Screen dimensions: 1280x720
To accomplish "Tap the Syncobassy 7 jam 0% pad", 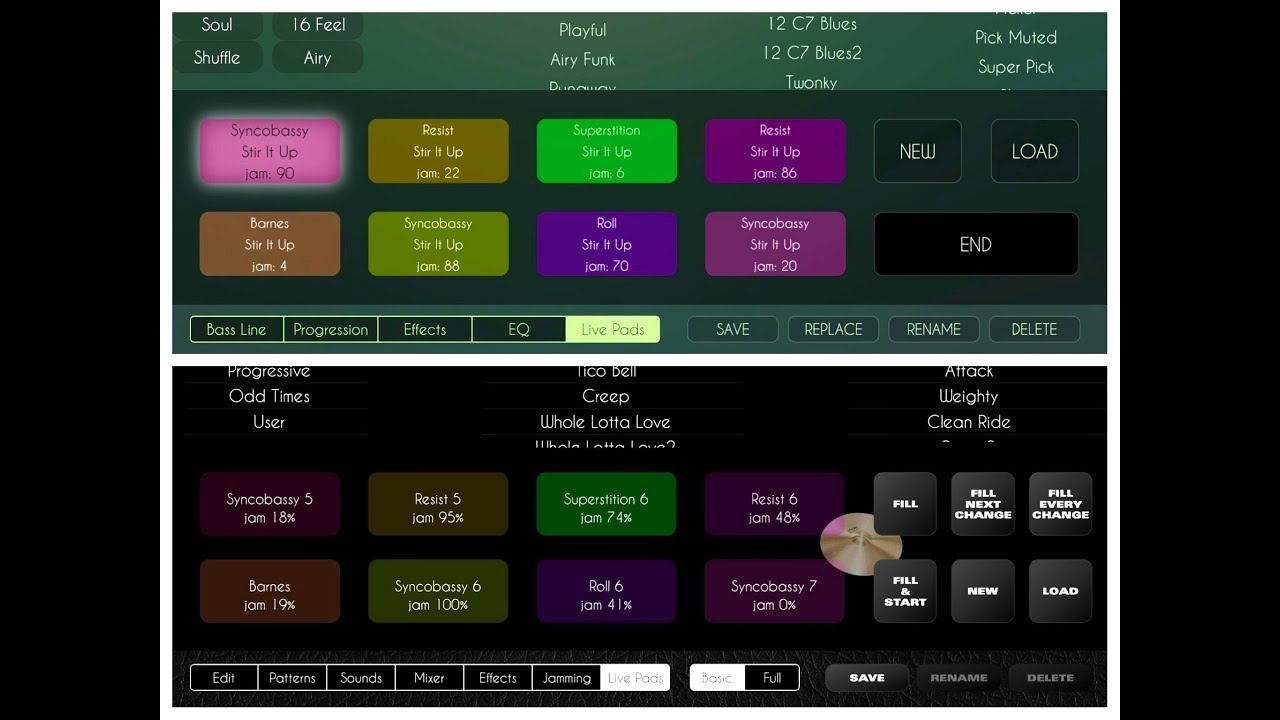I will [774, 591].
